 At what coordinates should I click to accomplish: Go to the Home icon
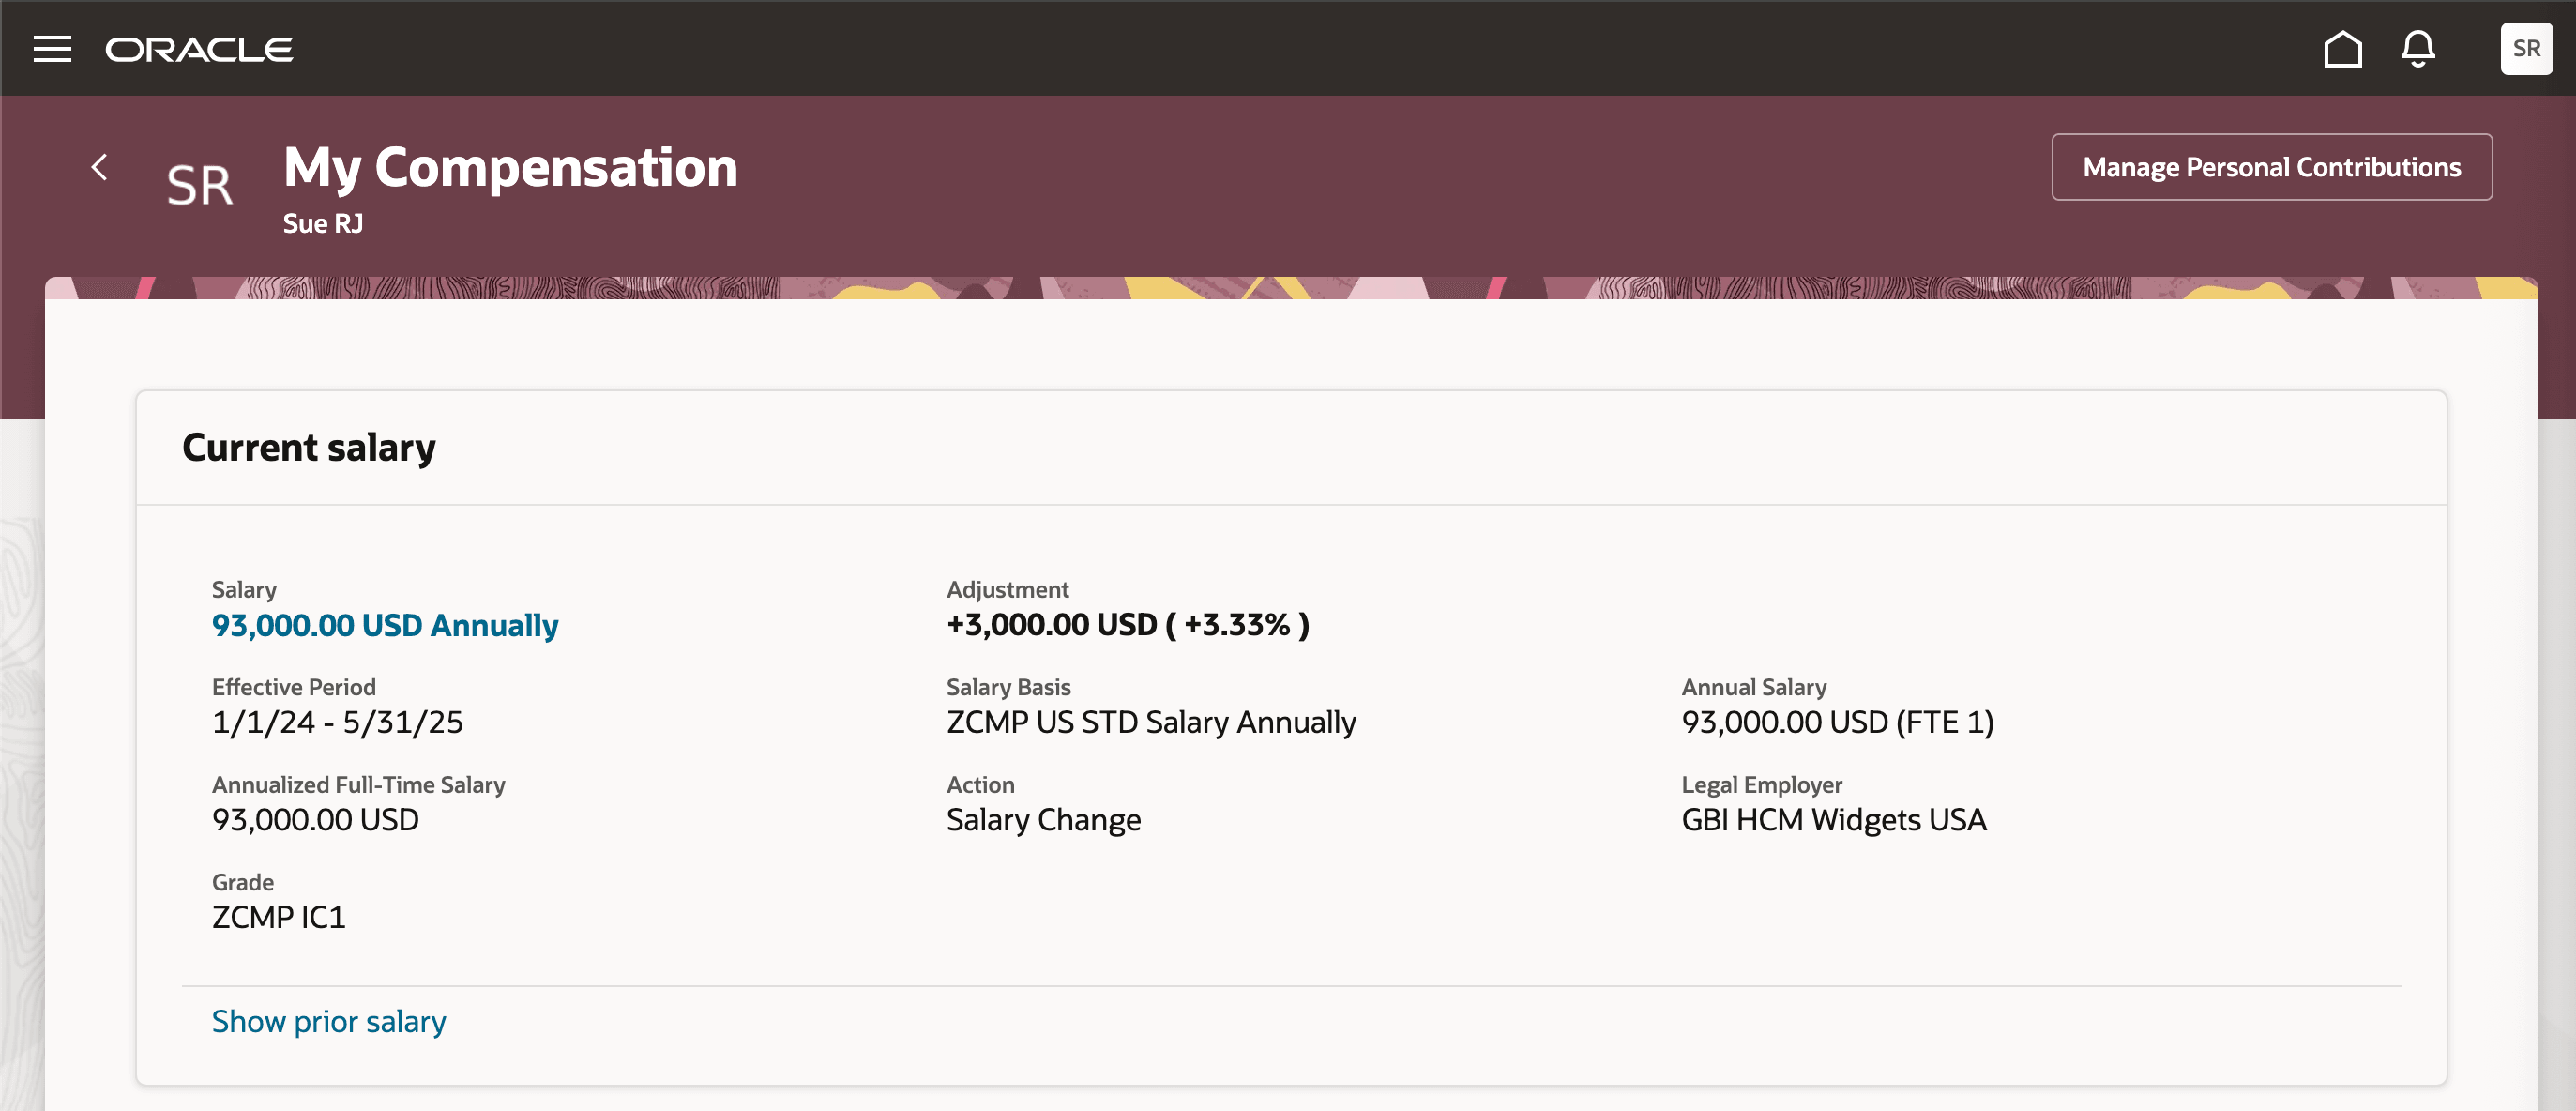click(2343, 48)
